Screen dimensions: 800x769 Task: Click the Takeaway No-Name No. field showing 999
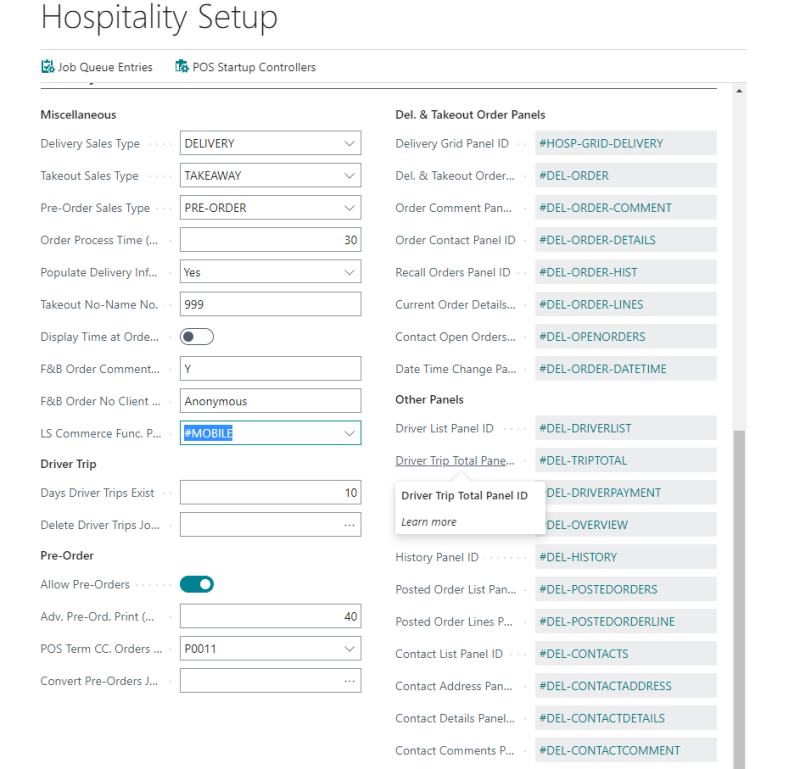270,304
